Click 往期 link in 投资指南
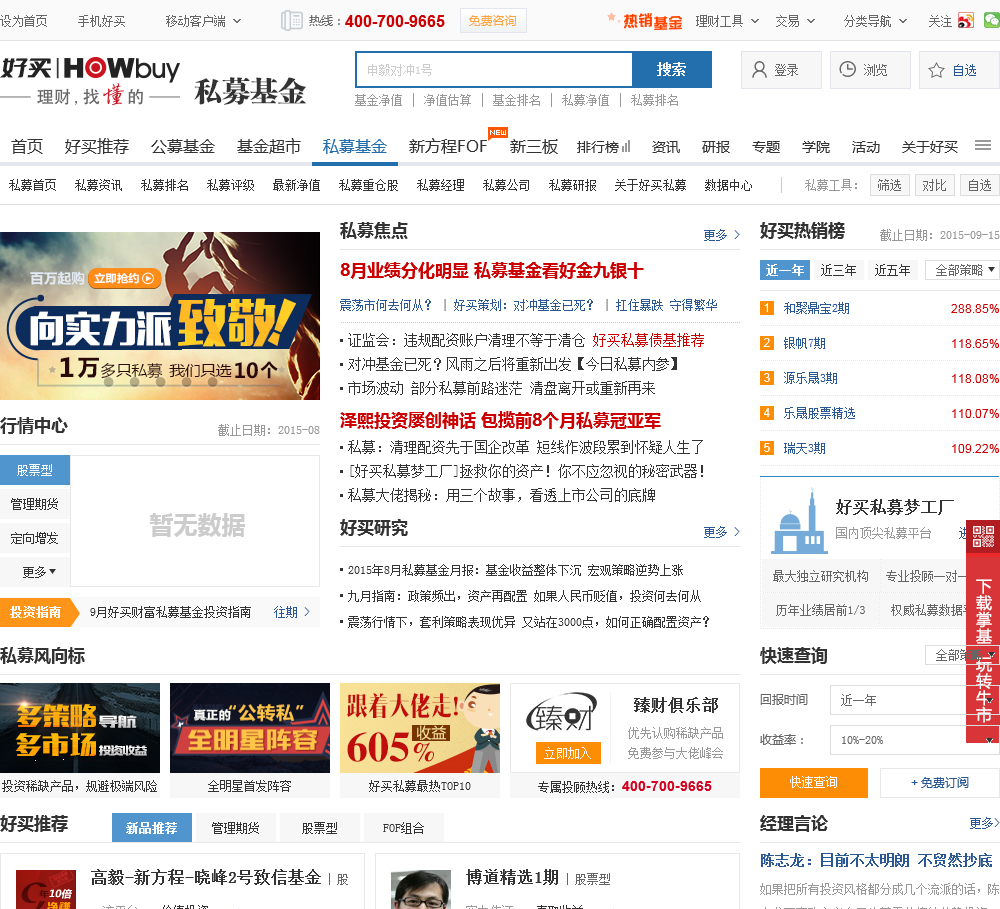Screen dimensions: 1000x909 pyautogui.click(x=291, y=612)
